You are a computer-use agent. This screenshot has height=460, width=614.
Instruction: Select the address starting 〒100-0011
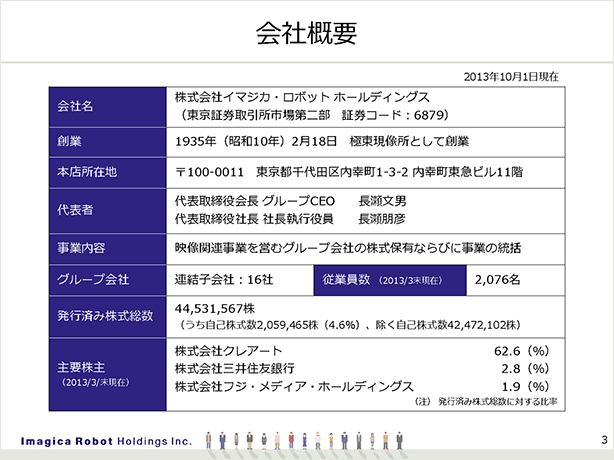(349, 172)
